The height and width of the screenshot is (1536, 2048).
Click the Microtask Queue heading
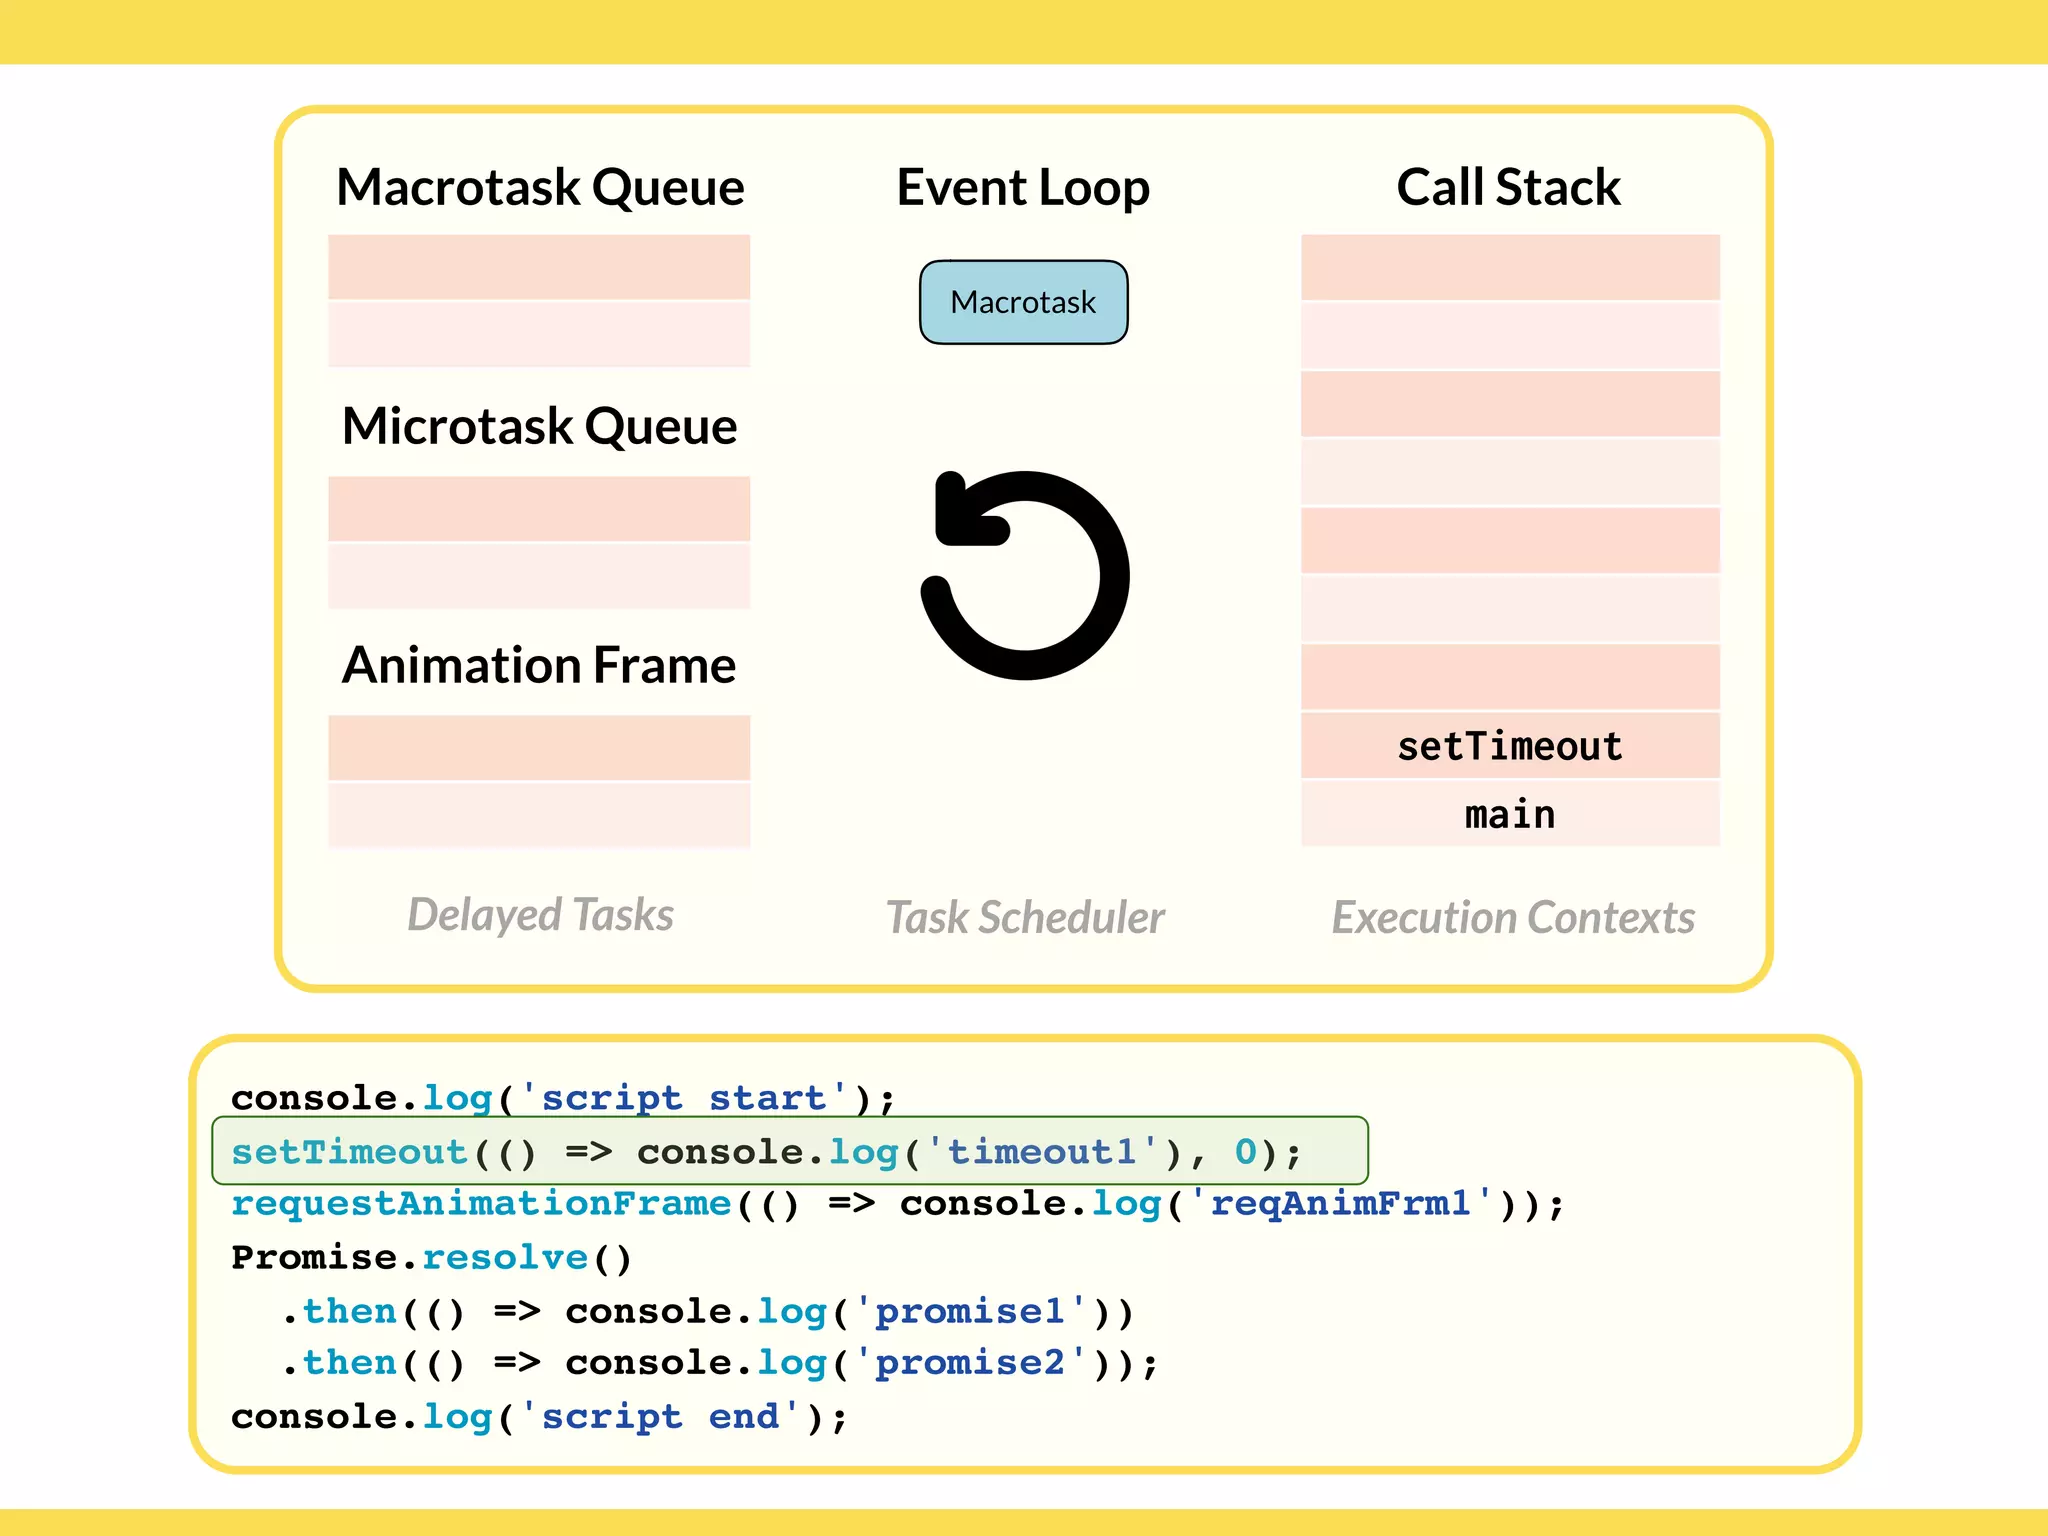pyautogui.click(x=539, y=426)
